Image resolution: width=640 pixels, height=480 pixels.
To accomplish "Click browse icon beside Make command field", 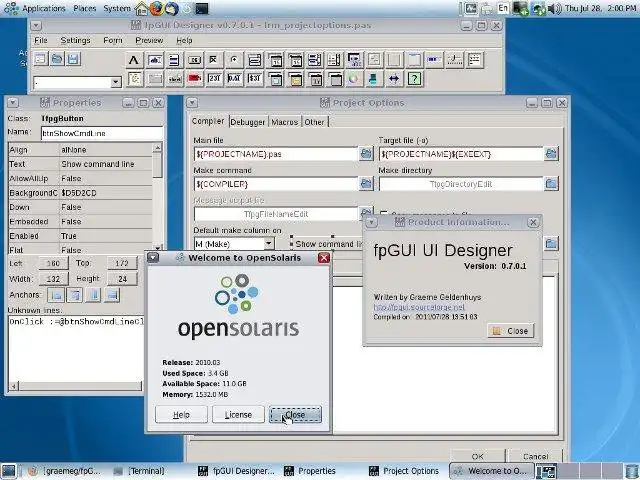I will [366, 184].
